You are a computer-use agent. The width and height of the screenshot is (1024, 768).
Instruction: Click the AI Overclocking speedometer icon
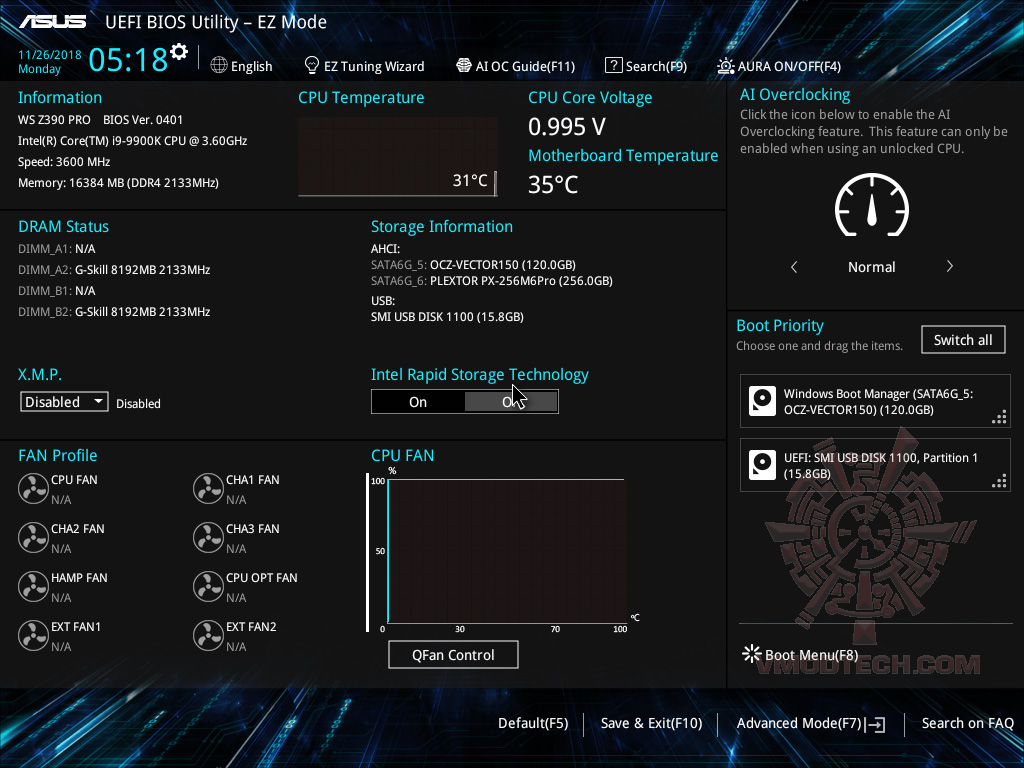[x=872, y=205]
